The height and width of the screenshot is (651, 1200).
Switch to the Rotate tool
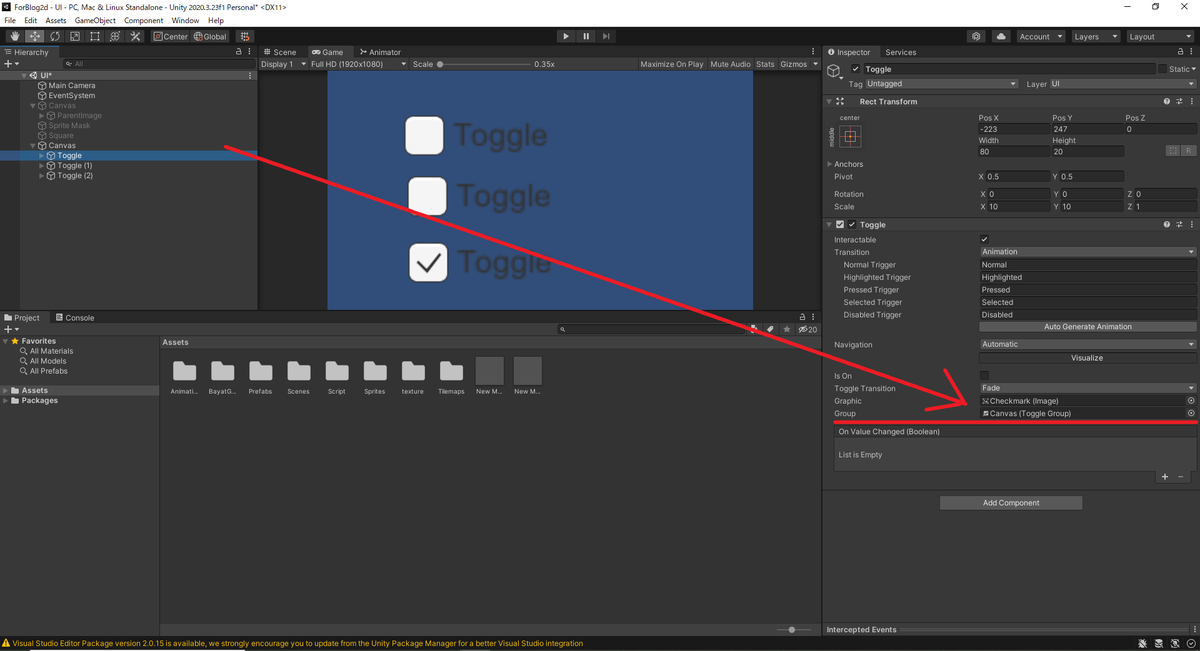(54, 36)
